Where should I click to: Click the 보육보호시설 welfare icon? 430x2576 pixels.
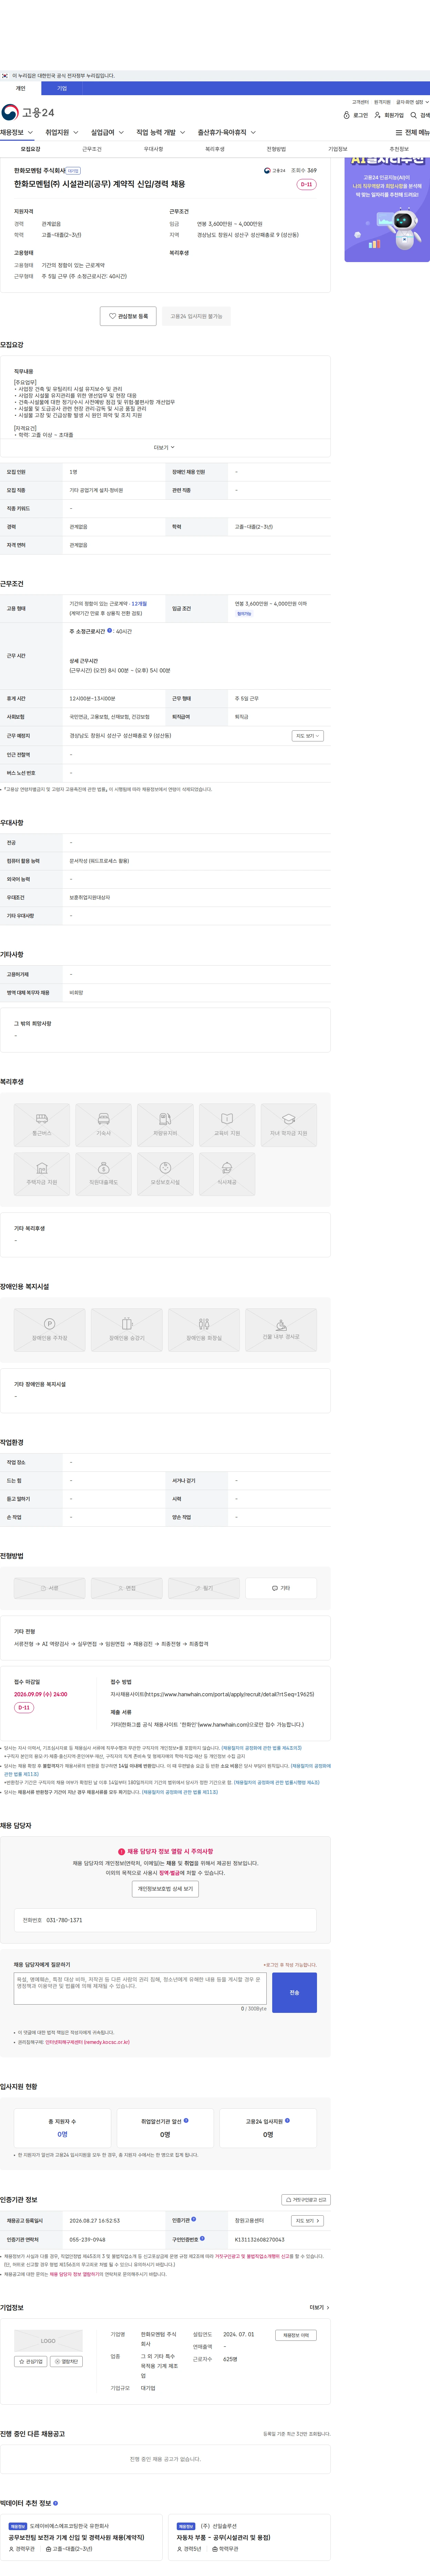pos(165,1174)
